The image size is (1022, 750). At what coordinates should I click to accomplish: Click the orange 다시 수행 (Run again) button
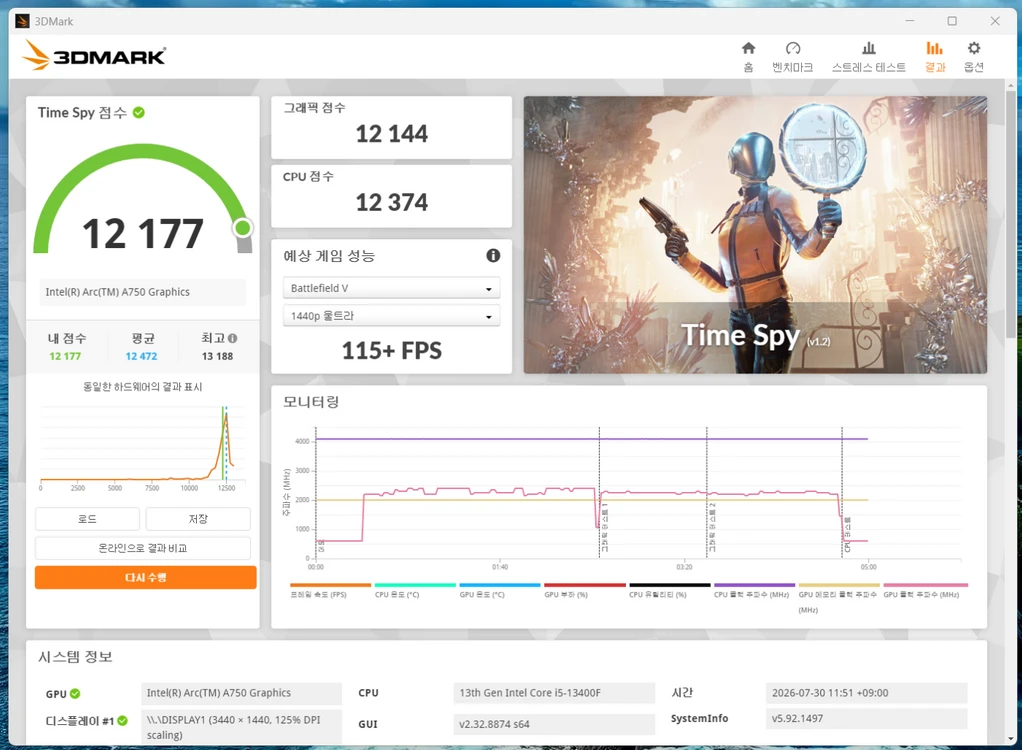pyautogui.click(x=145, y=577)
